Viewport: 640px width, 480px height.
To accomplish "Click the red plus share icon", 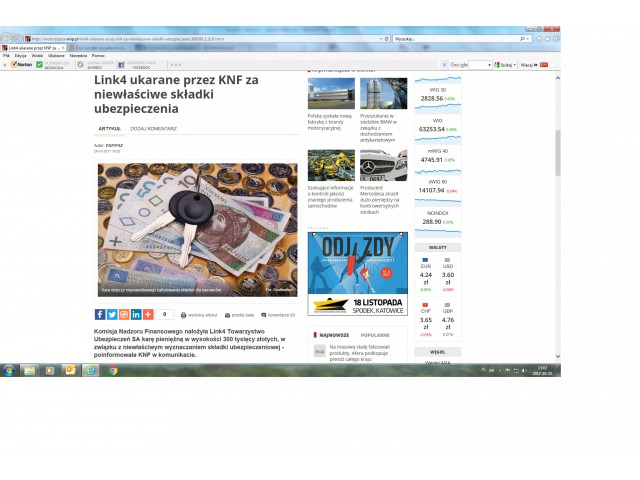I will 148,314.
